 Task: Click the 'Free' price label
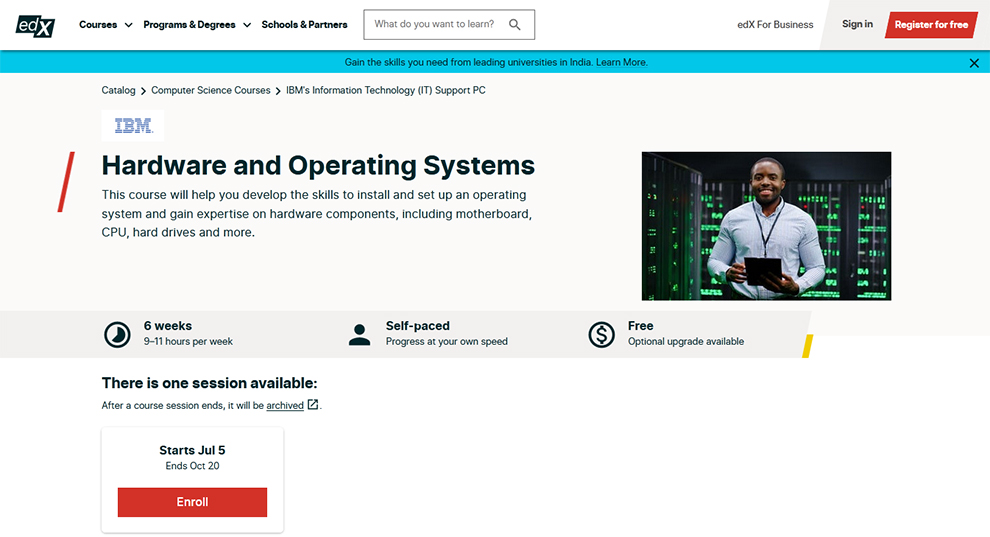pyautogui.click(x=640, y=326)
